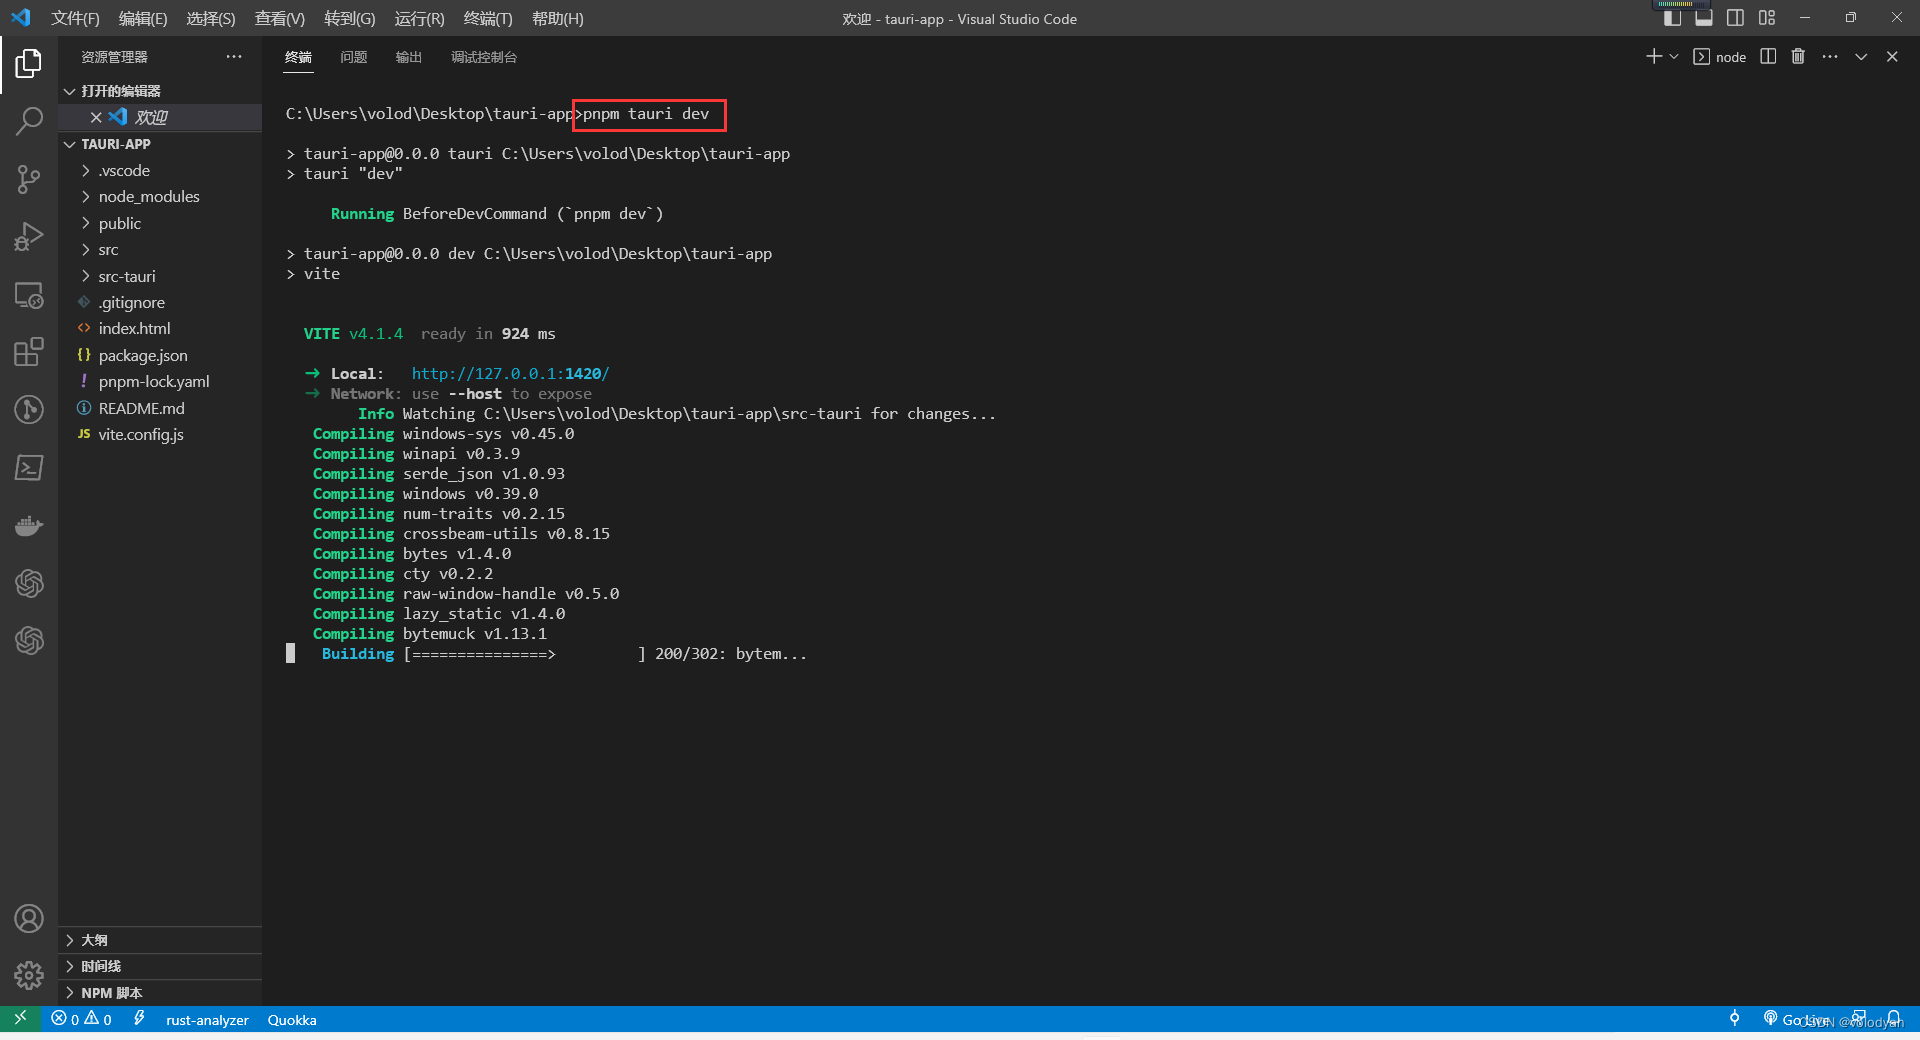Image resolution: width=1920 pixels, height=1040 pixels.
Task: Select the node terminal instance label
Action: point(1720,57)
